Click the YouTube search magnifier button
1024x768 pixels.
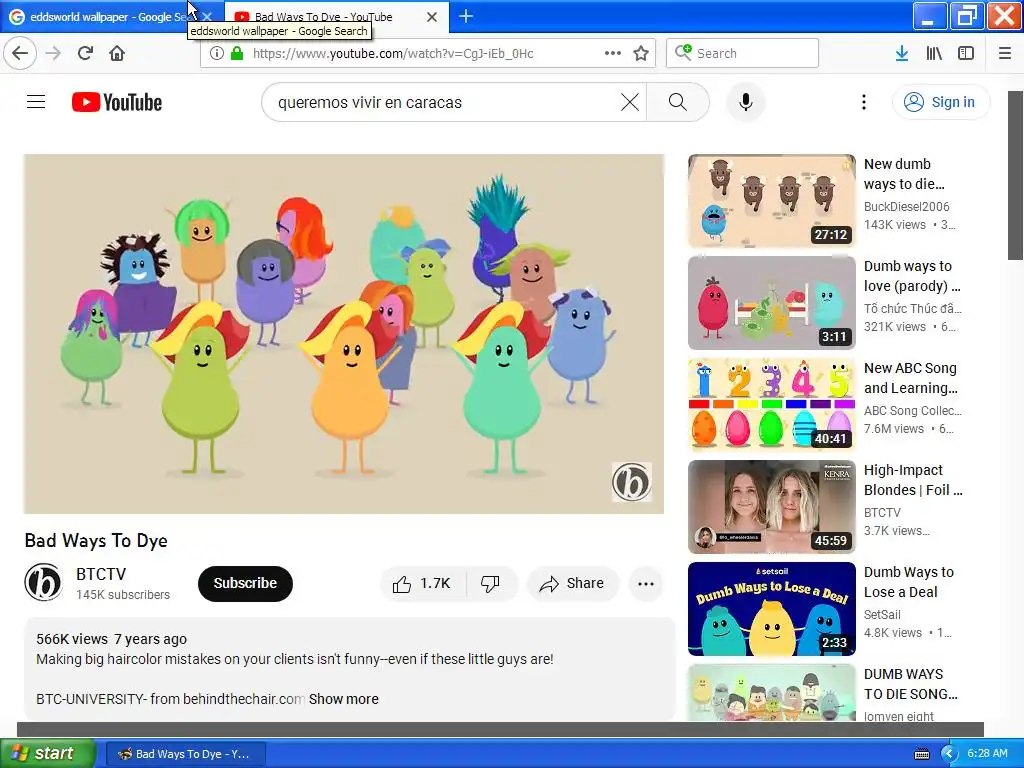point(678,102)
